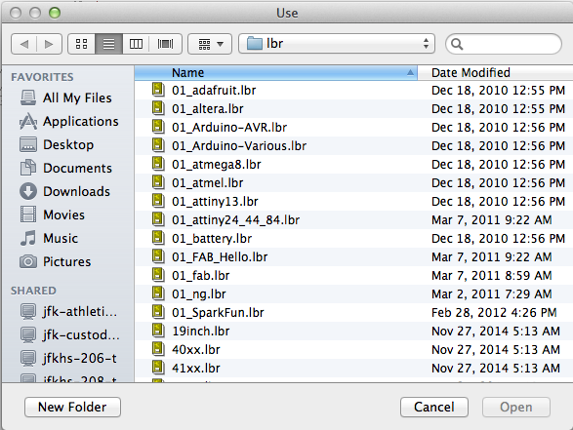Select 01_attiny24_44_84.lbr file icon
The image size is (573, 430).
click(x=158, y=219)
